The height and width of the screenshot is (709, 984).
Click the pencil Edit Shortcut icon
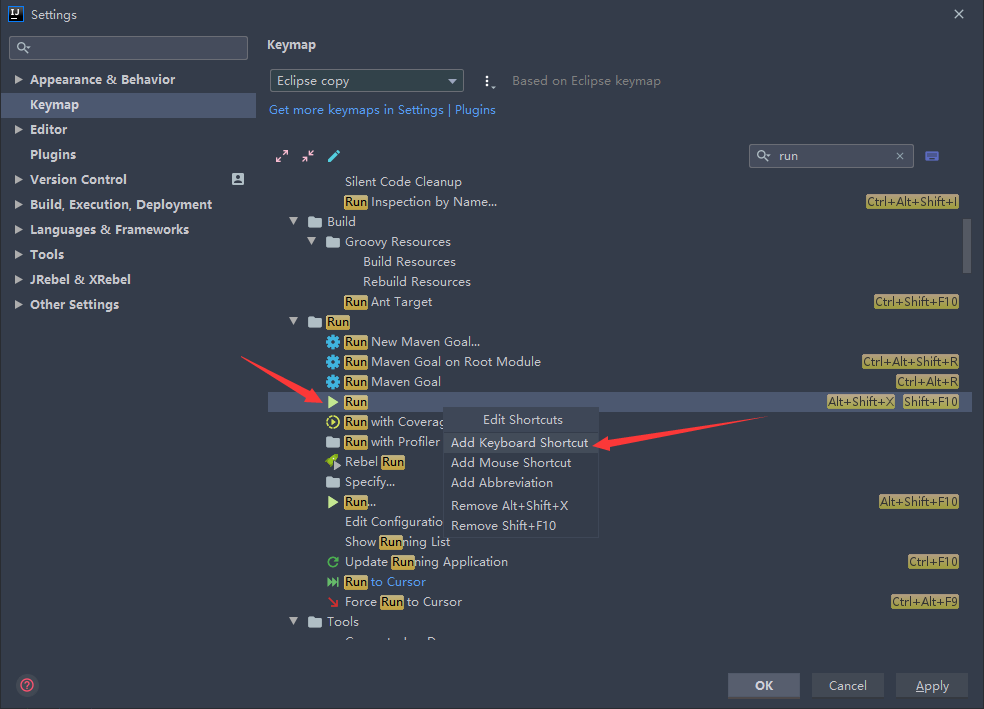tap(334, 156)
